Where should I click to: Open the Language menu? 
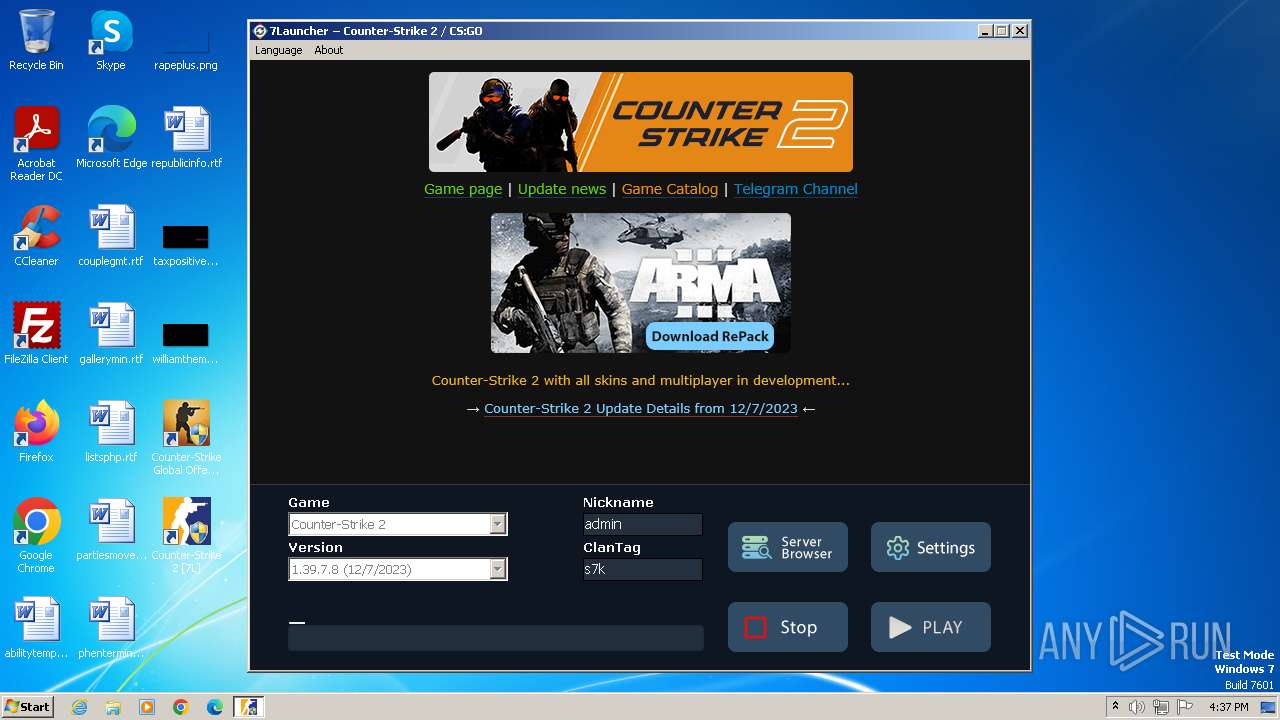[278, 50]
